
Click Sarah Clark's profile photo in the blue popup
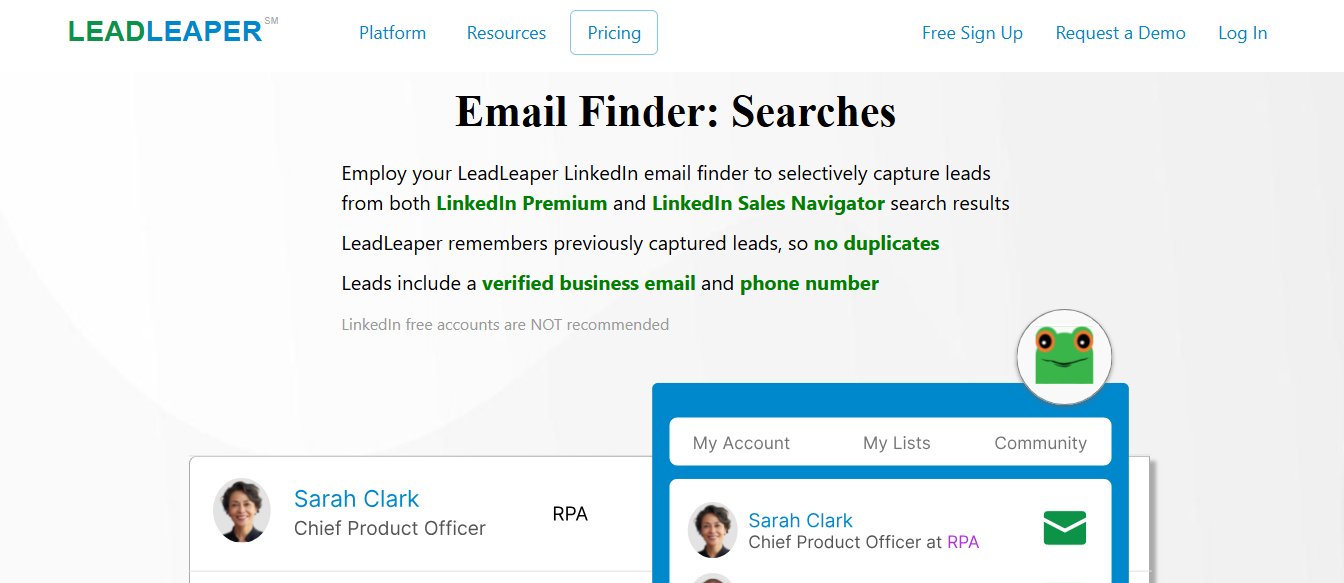(712, 529)
